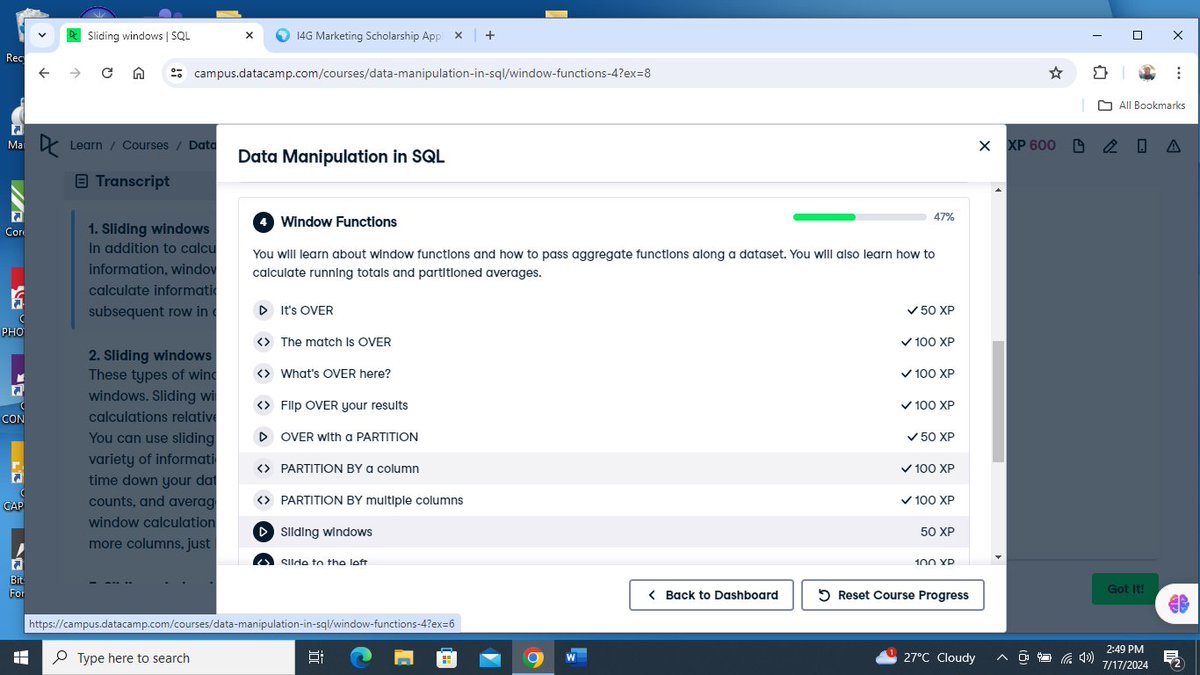
Task: Show hidden system tray icons chevron
Action: [x=1002, y=657]
